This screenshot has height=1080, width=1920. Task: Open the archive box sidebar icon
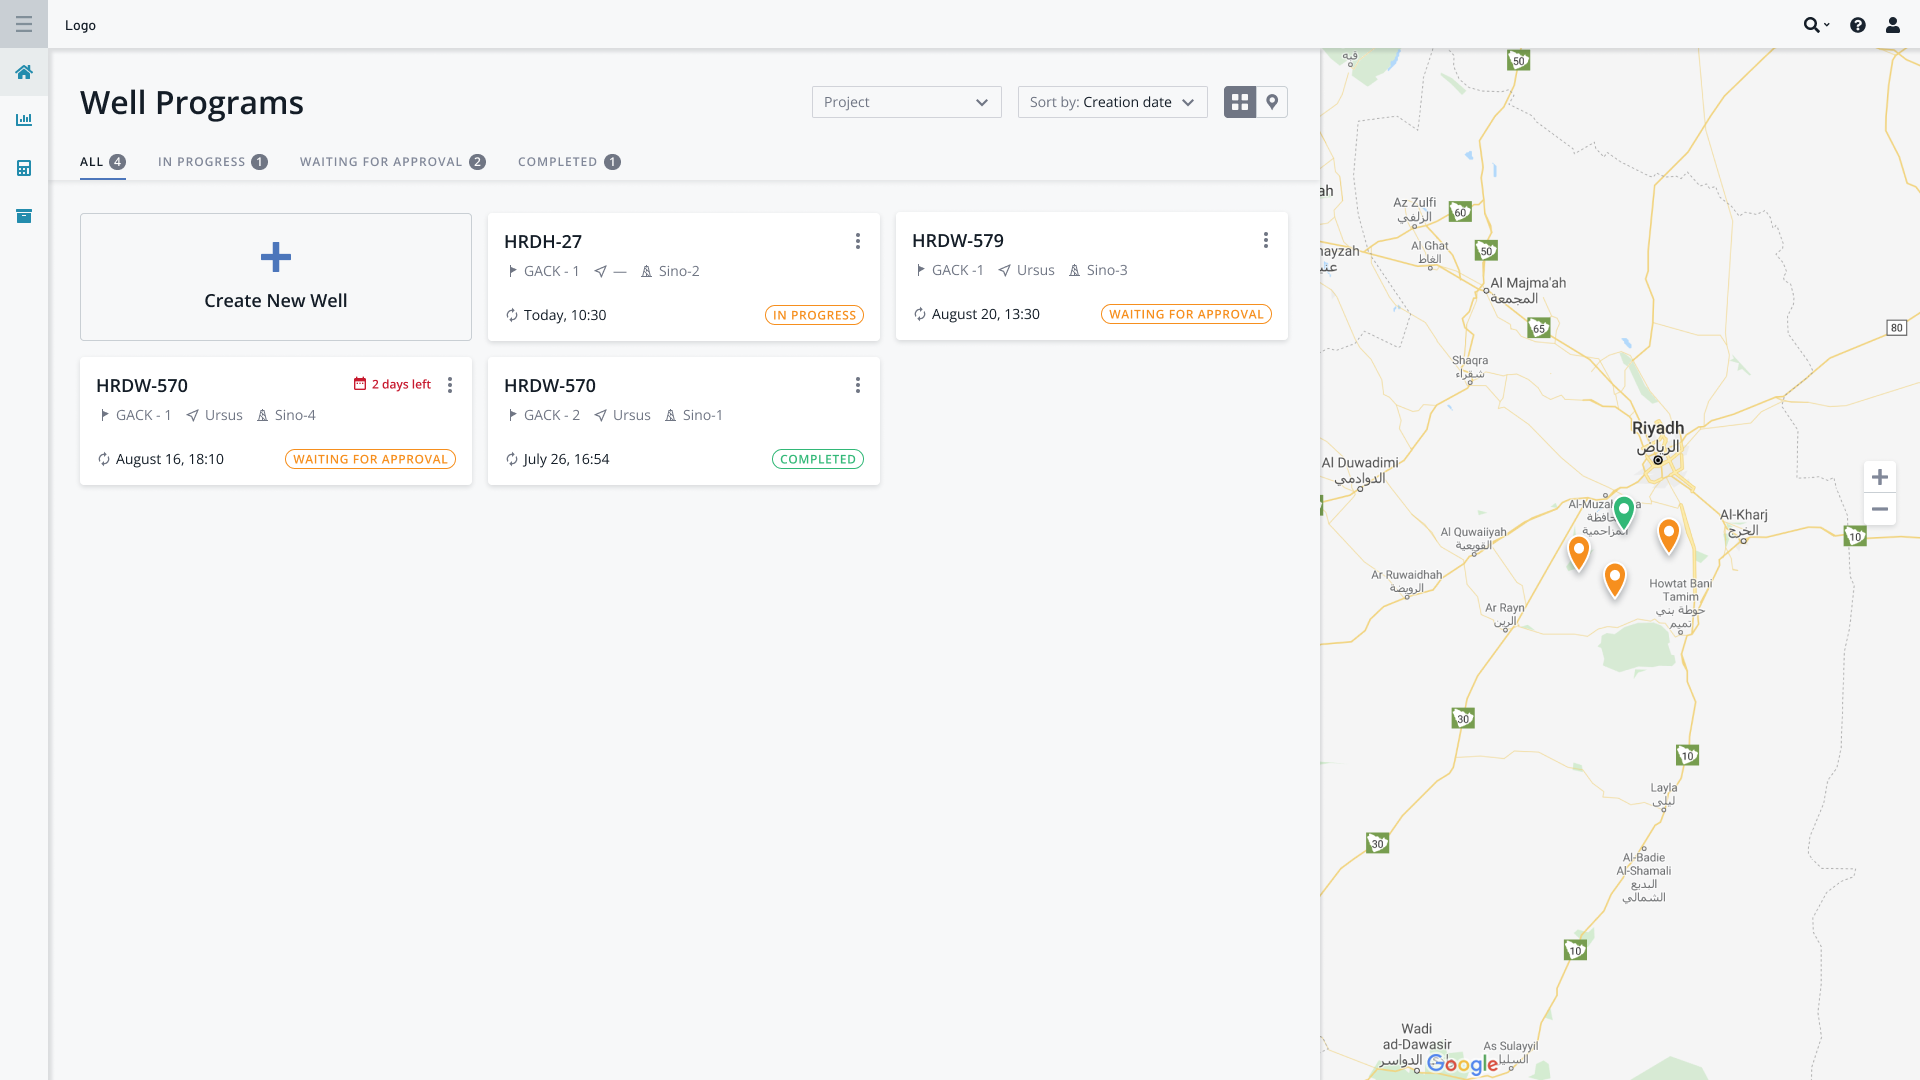tap(24, 216)
